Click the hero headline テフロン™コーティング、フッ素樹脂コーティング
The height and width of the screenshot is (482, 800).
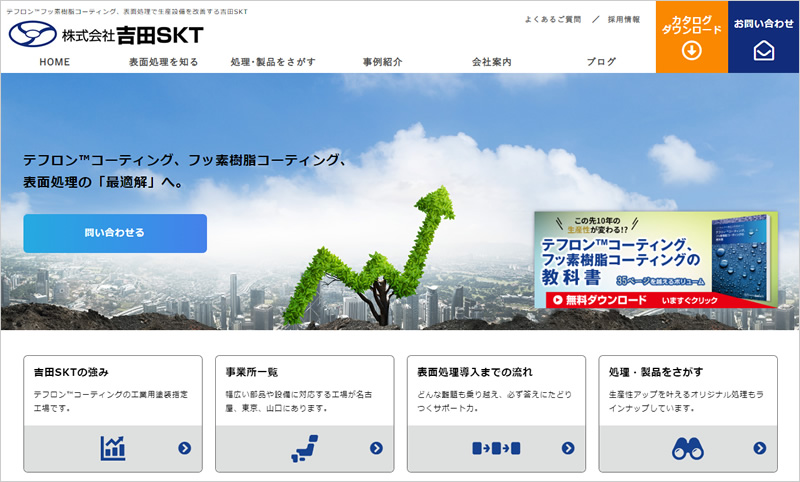click(186, 160)
